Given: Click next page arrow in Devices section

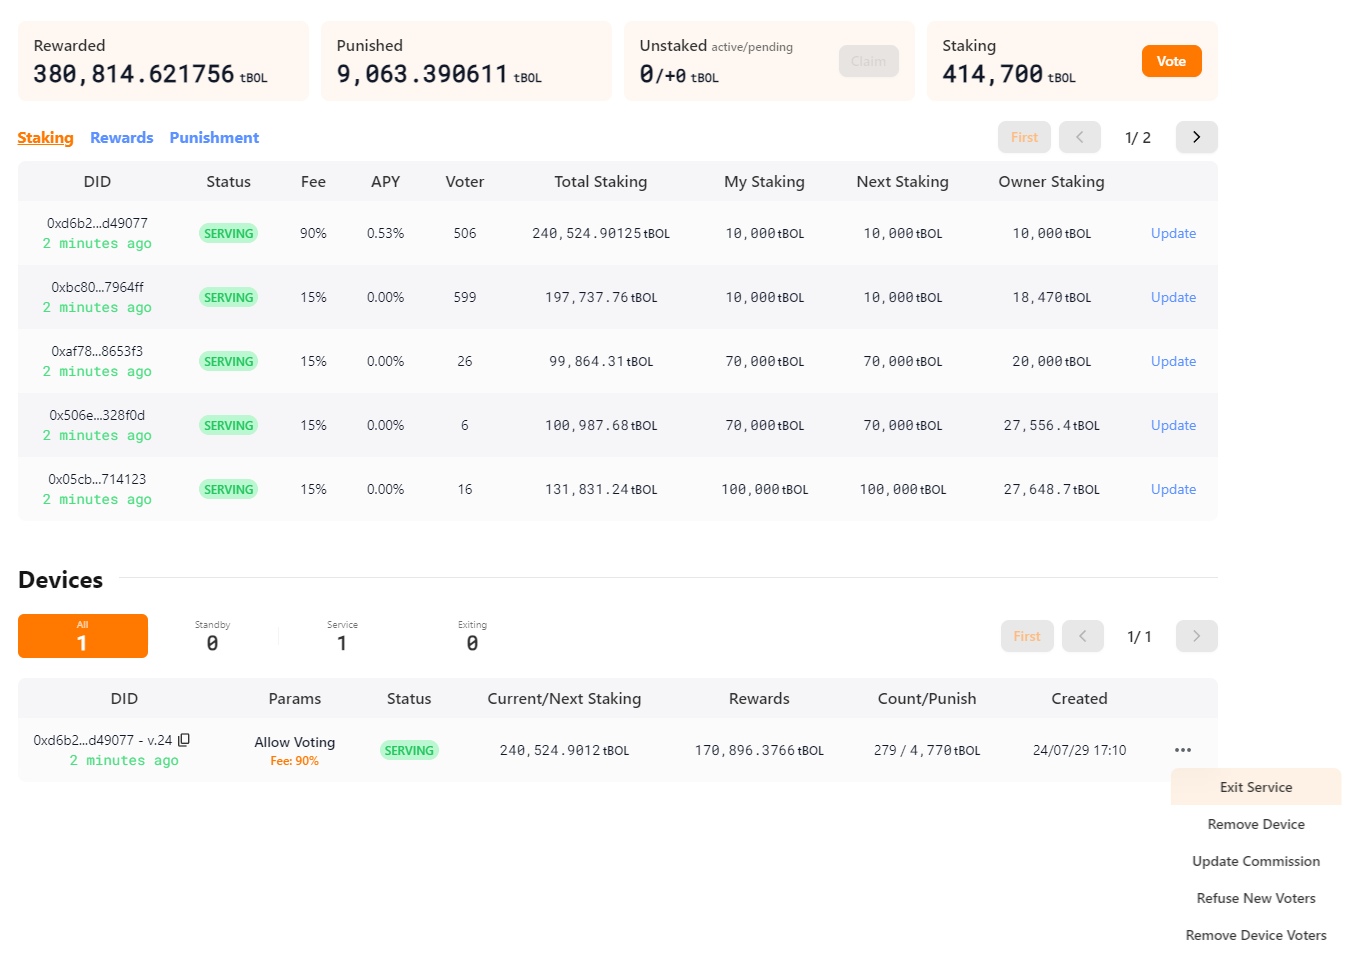Looking at the screenshot, I should tap(1196, 636).
